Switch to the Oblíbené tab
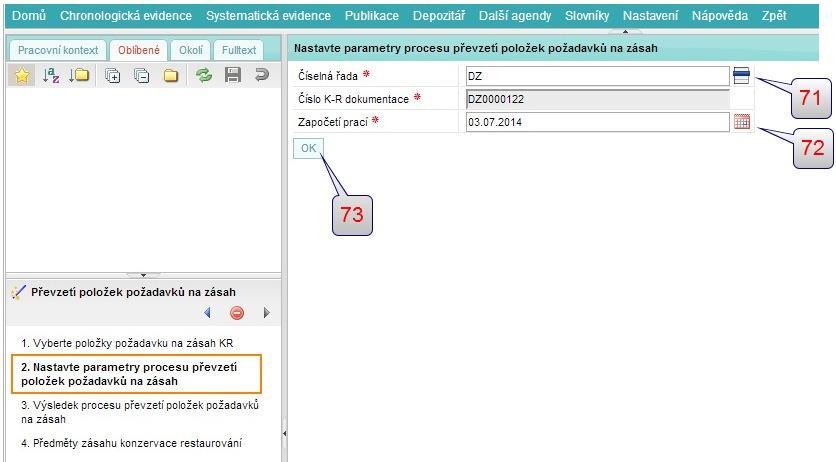Screen dimensions: 836x462 pyautogui.click(x=139, y=50)
